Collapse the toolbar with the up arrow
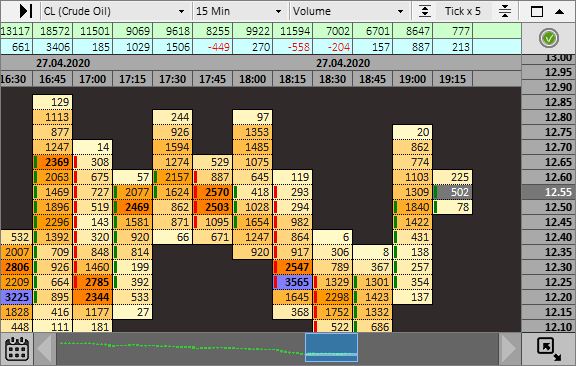The image size is (576, 366). point(559,11)
